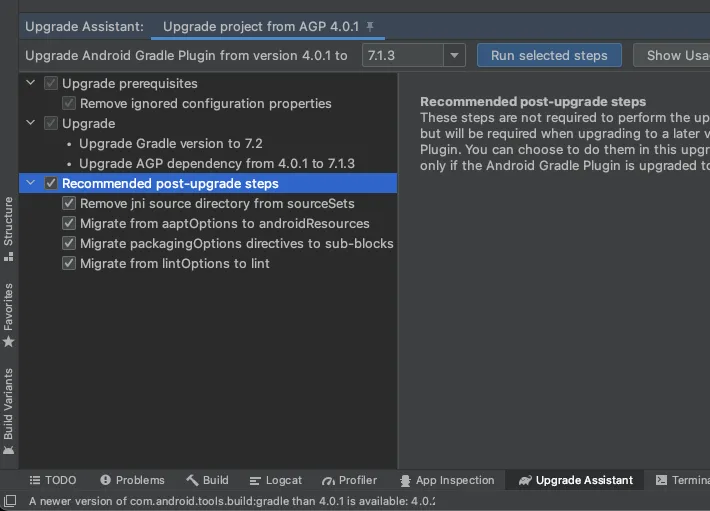Collapse the Upgrade prerequisites tree node

(x=31, y=83)
